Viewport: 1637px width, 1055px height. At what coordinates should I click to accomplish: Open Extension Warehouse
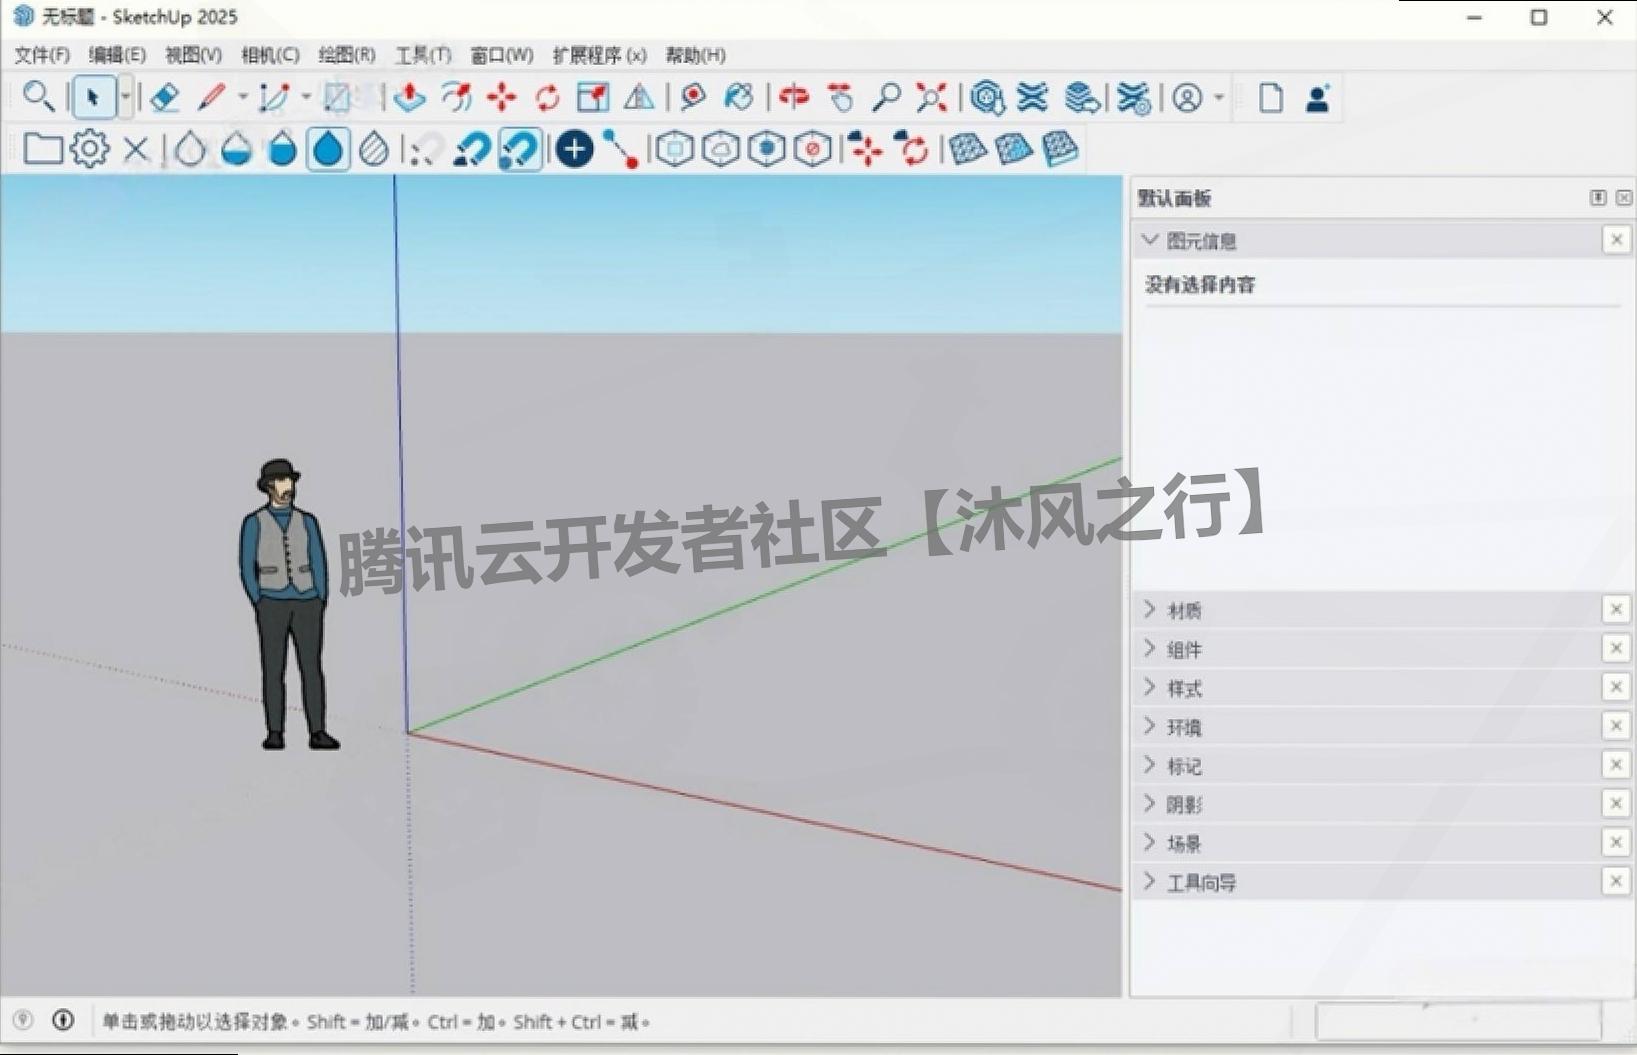tap(1033, 98)
